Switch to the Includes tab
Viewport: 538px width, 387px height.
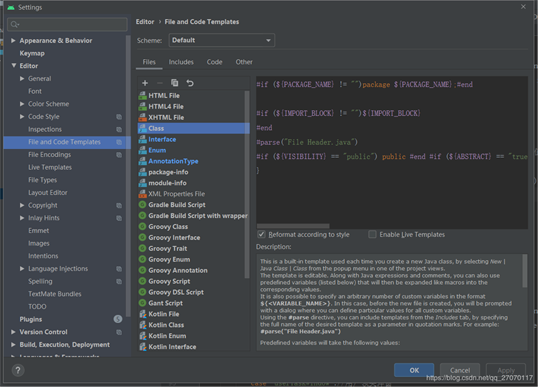point(181,62)
